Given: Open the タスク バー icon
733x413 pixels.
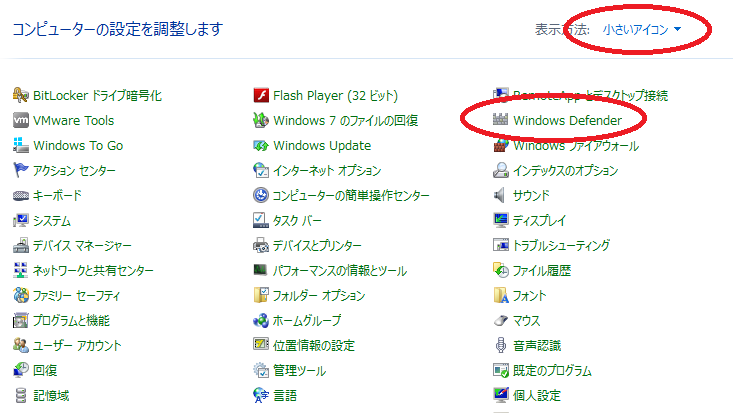Looking at the screenshot, I should [261, 220].
